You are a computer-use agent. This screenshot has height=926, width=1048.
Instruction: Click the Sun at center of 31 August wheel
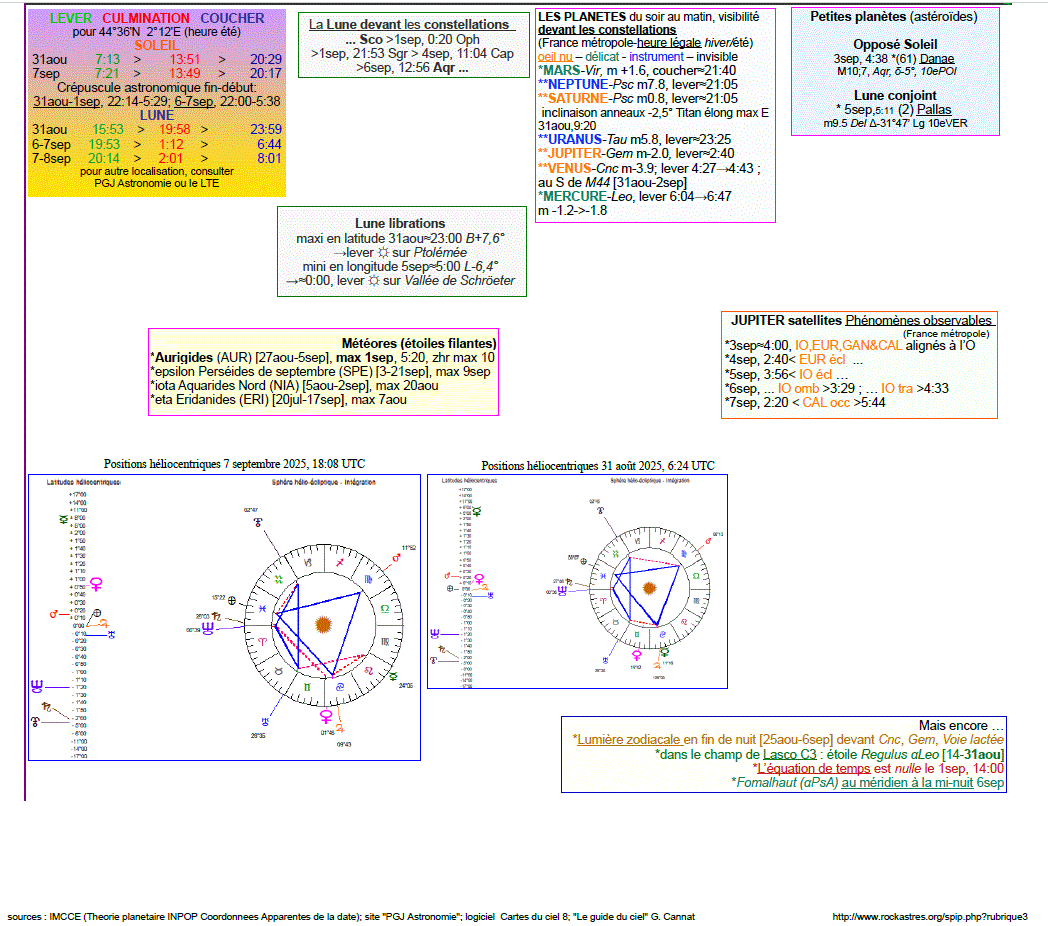(x=651, y=587)
